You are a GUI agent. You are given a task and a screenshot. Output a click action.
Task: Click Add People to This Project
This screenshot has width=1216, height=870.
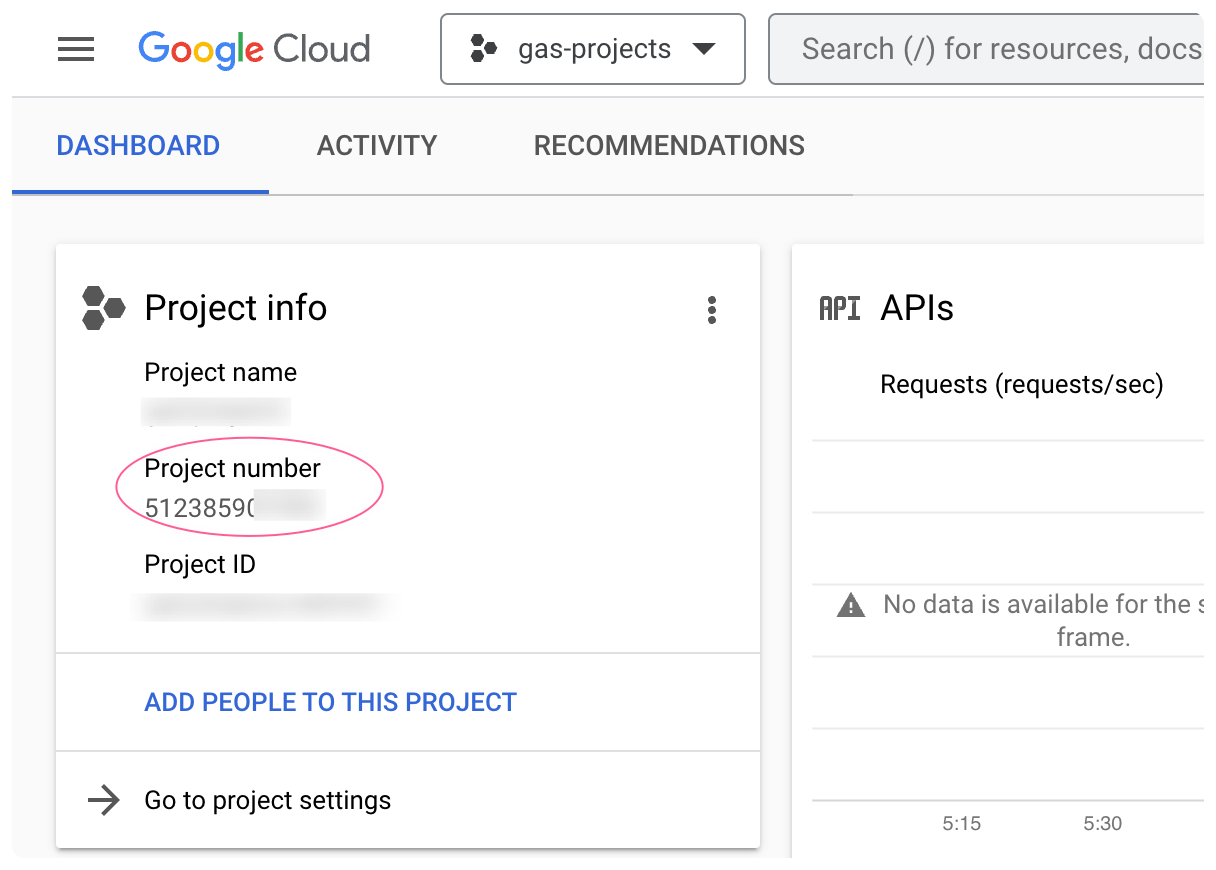click(x=330, y=702)
